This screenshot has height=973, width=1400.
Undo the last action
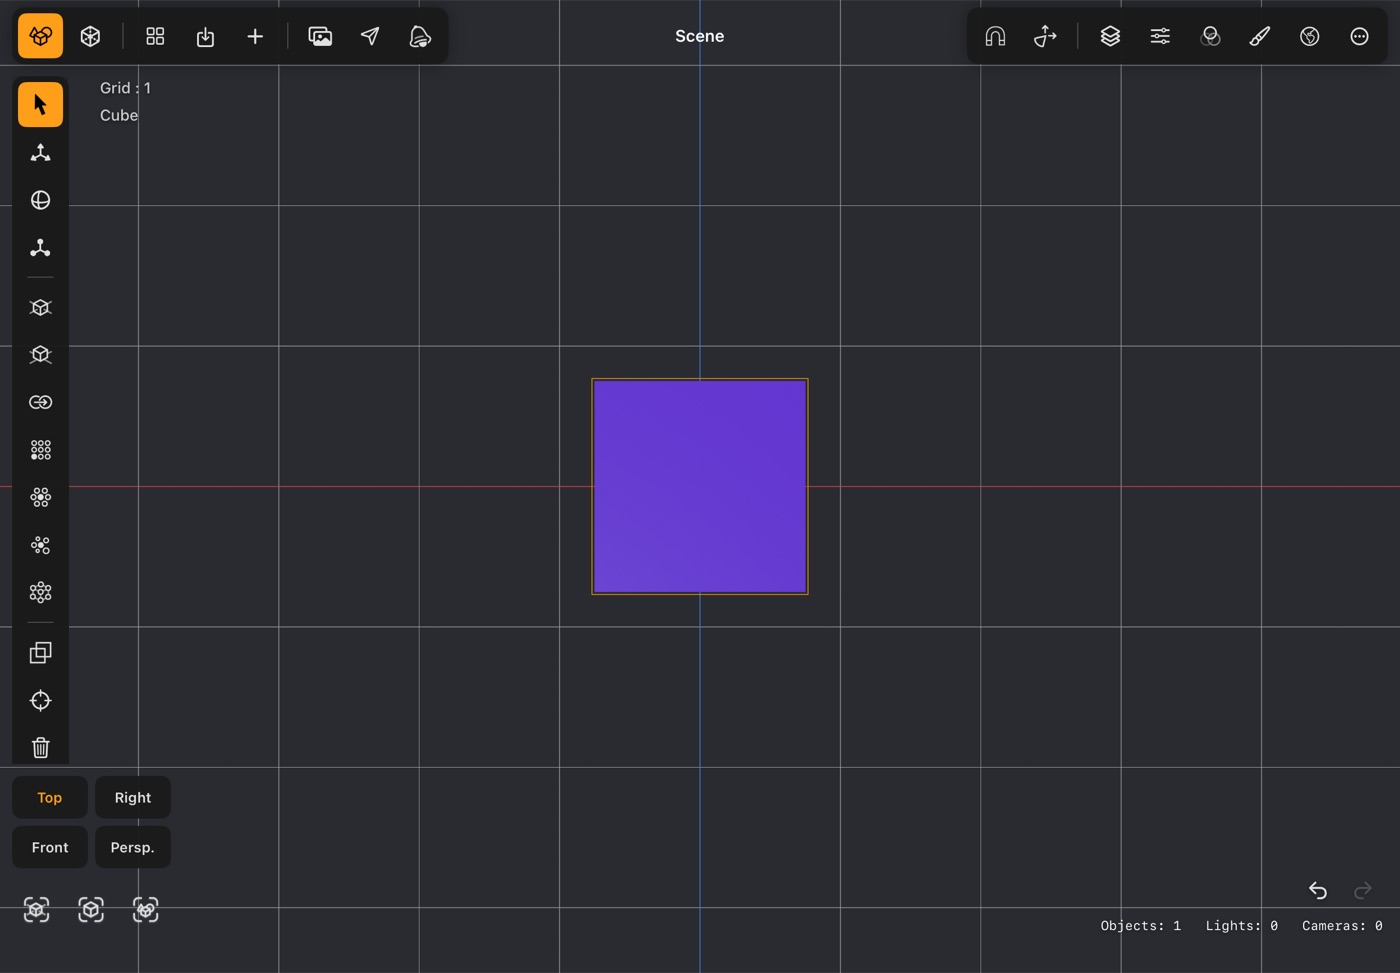pyautogui.click(x=1318, y=890)
